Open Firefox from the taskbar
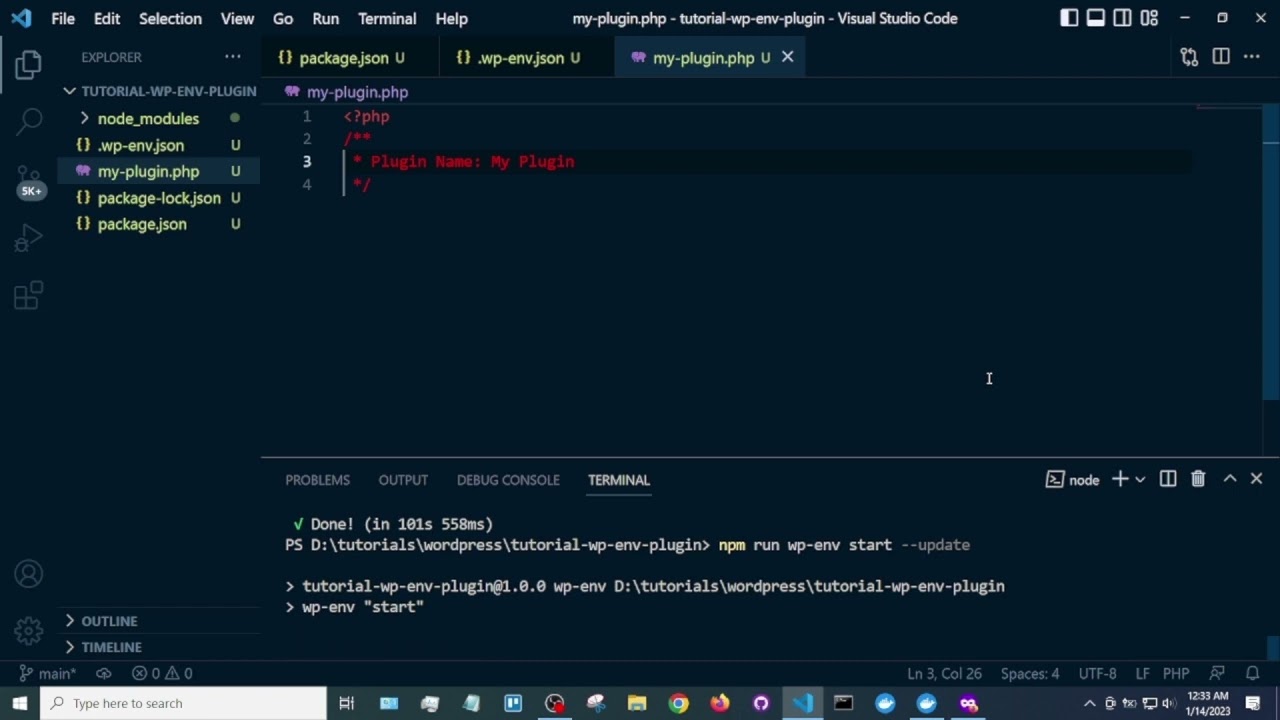This screenshot has width=1280, height=720. [x=720, y=703]
